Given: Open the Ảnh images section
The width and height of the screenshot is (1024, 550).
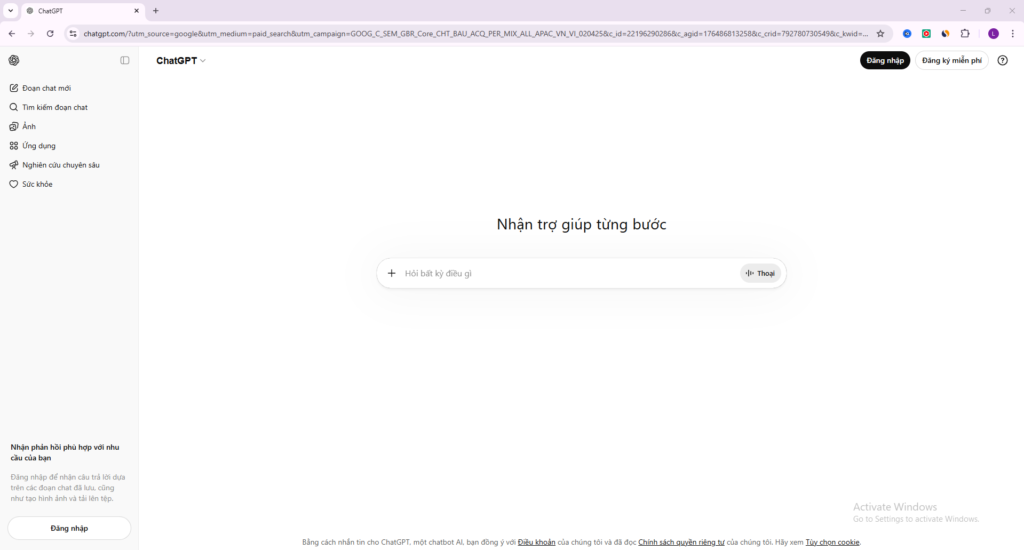Looking at the screenshot, I should 29,126.
